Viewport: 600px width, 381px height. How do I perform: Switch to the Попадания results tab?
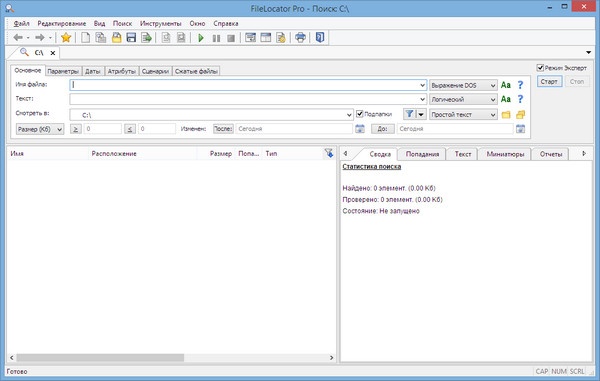click(422, 154)
